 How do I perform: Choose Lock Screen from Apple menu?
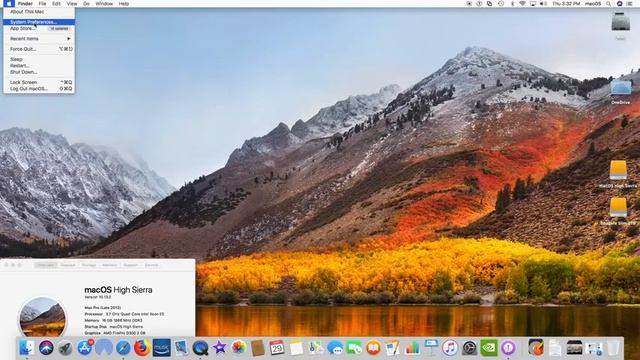click(x=39, y=82)
